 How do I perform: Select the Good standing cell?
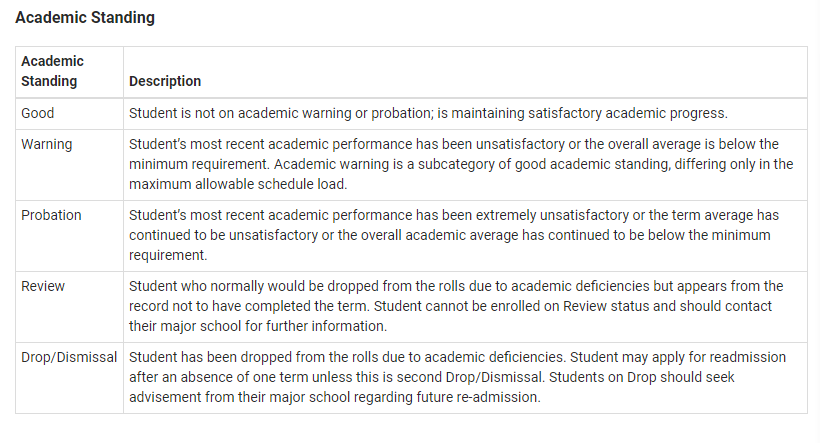coord(38,113)
